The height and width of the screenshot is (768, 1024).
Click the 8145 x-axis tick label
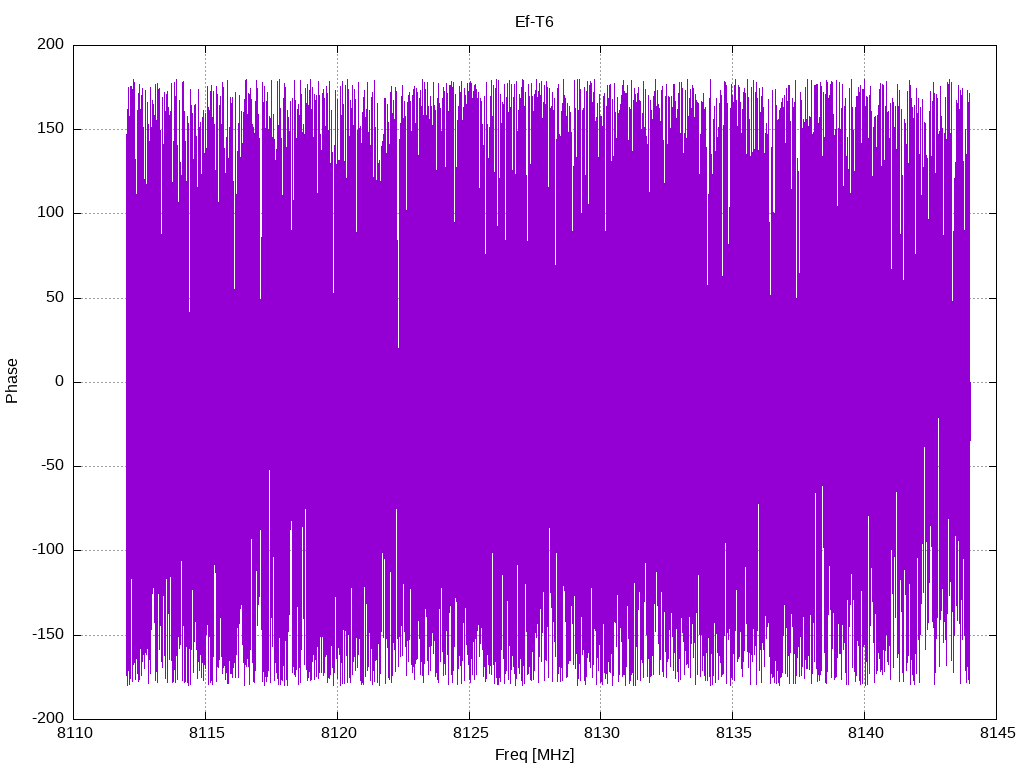coord(997,733)
